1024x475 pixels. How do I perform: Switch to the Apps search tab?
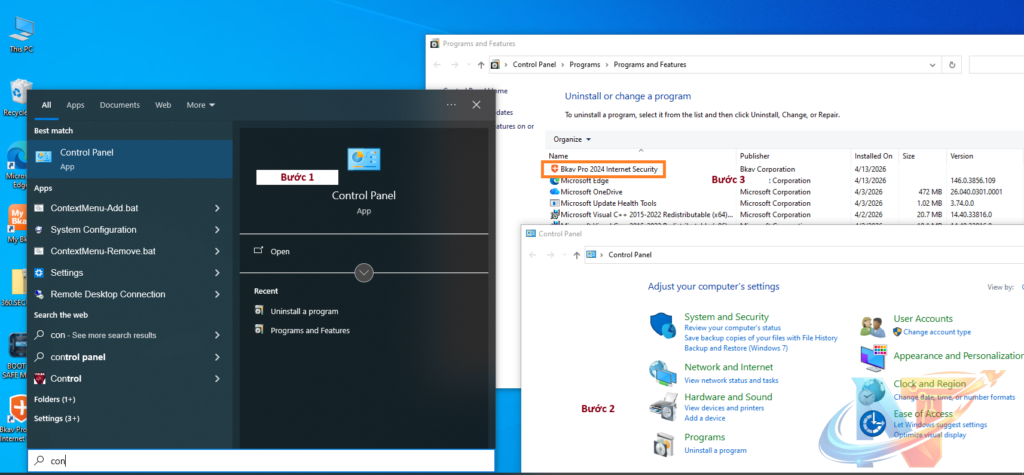[75, 105]
